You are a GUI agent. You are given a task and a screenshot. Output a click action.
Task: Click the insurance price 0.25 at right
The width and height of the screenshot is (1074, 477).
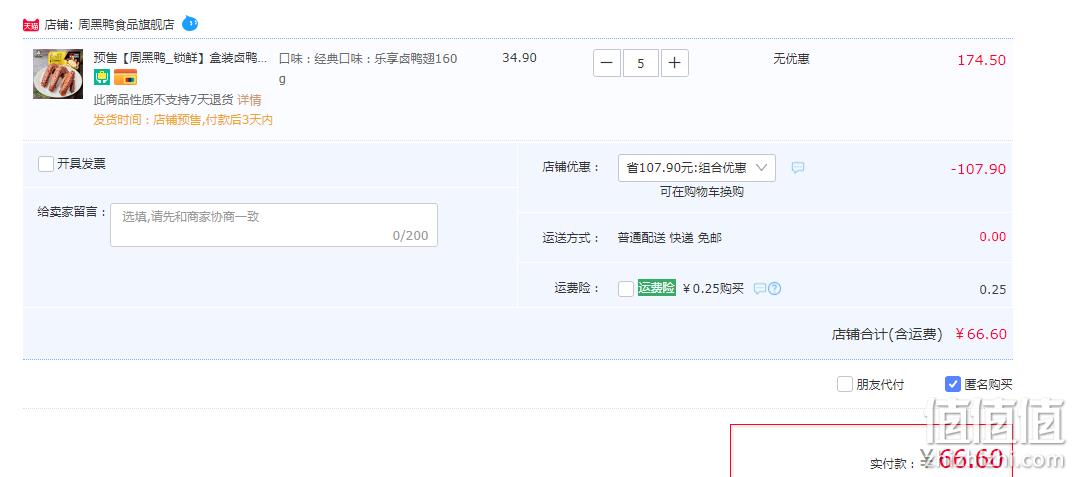(992, 289)
